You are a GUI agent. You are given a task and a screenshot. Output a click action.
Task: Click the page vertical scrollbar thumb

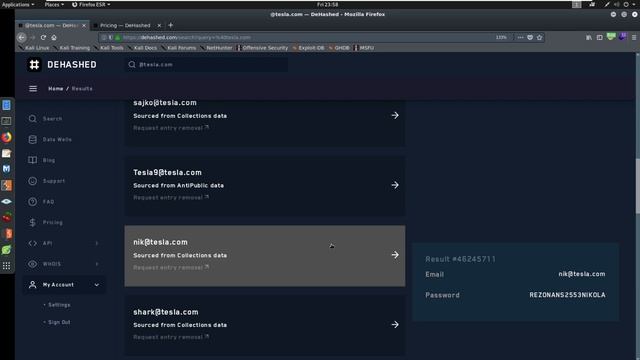click(x=638, y=186)
